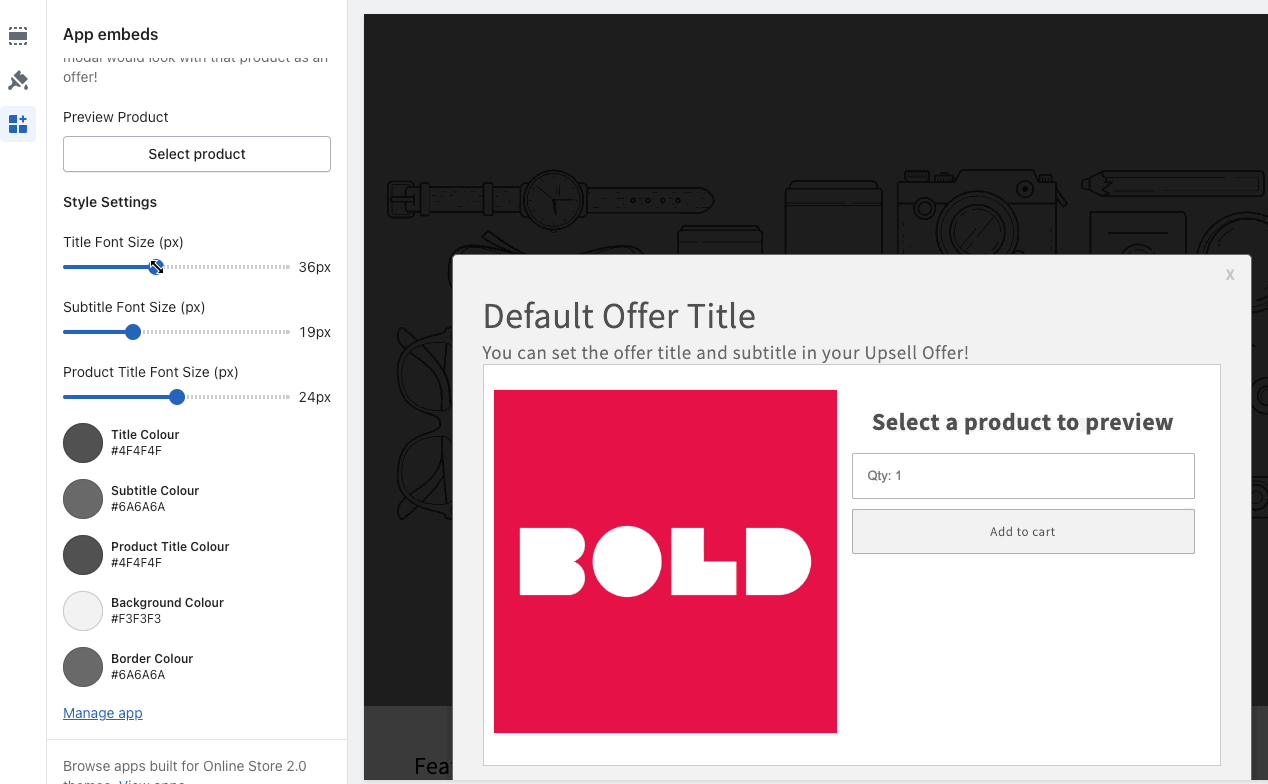
Task: Click the red BOLD product image
Action: 665,561
